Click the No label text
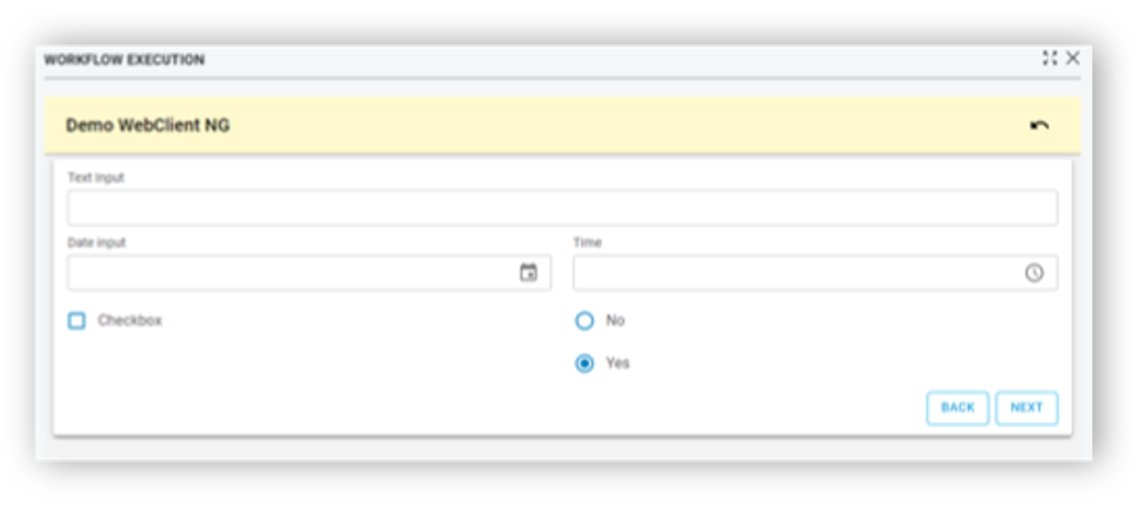1140x524 pixels. [616, 321]
